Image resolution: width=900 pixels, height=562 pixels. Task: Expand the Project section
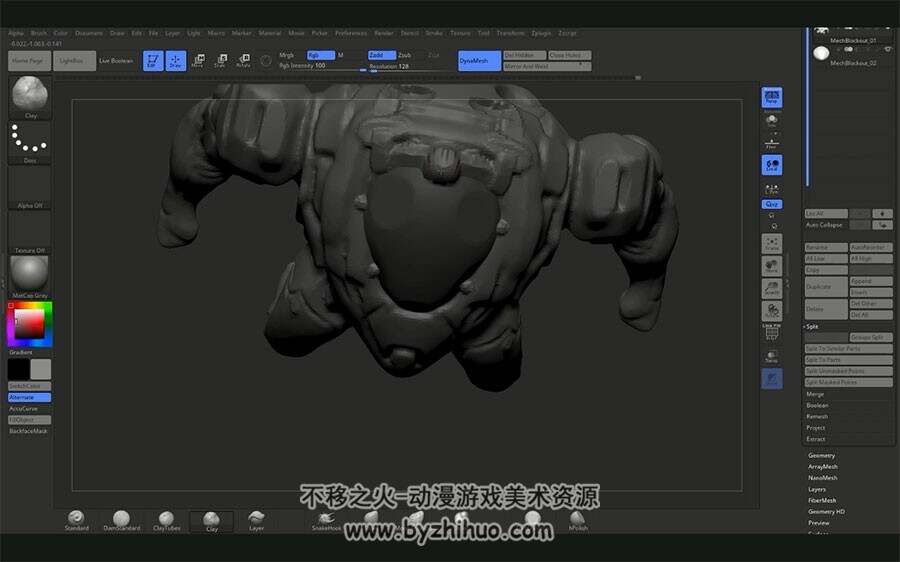point(816,428)
